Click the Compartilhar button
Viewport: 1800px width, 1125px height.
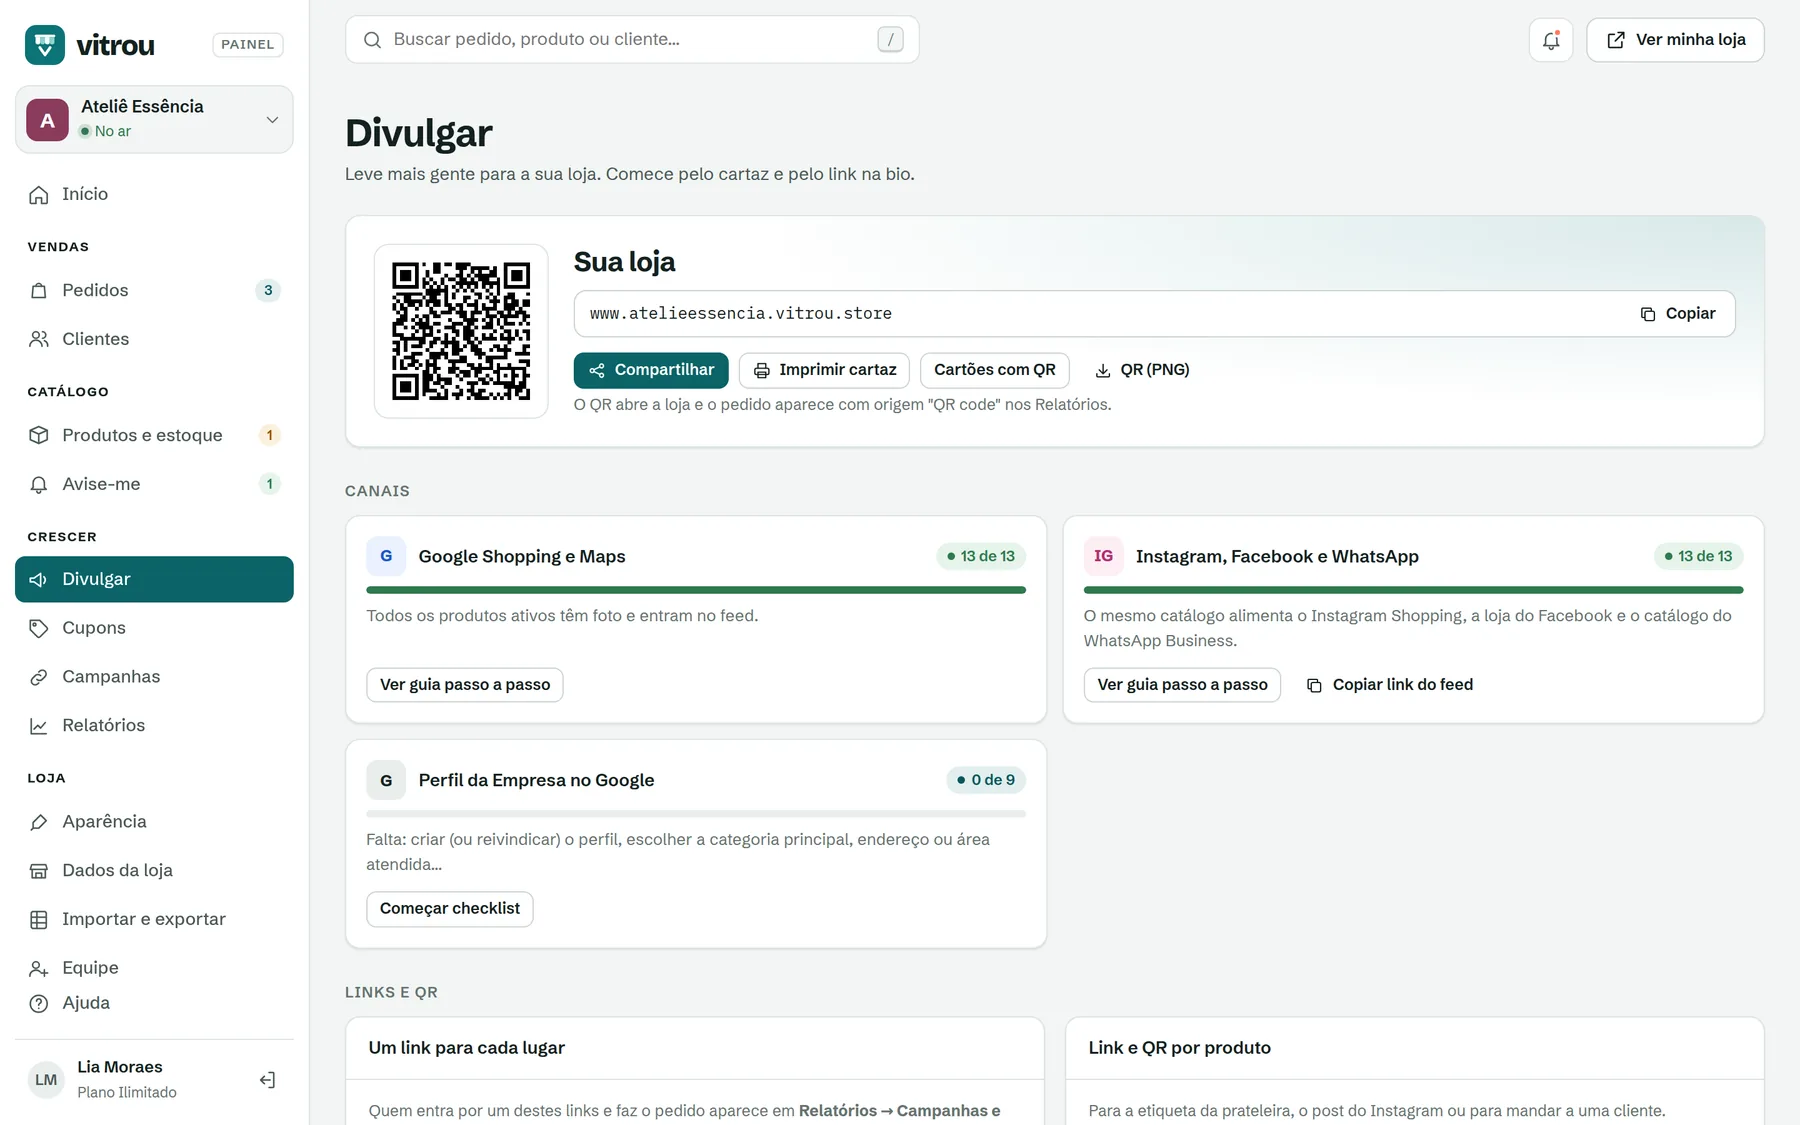[x=651, y=370]
